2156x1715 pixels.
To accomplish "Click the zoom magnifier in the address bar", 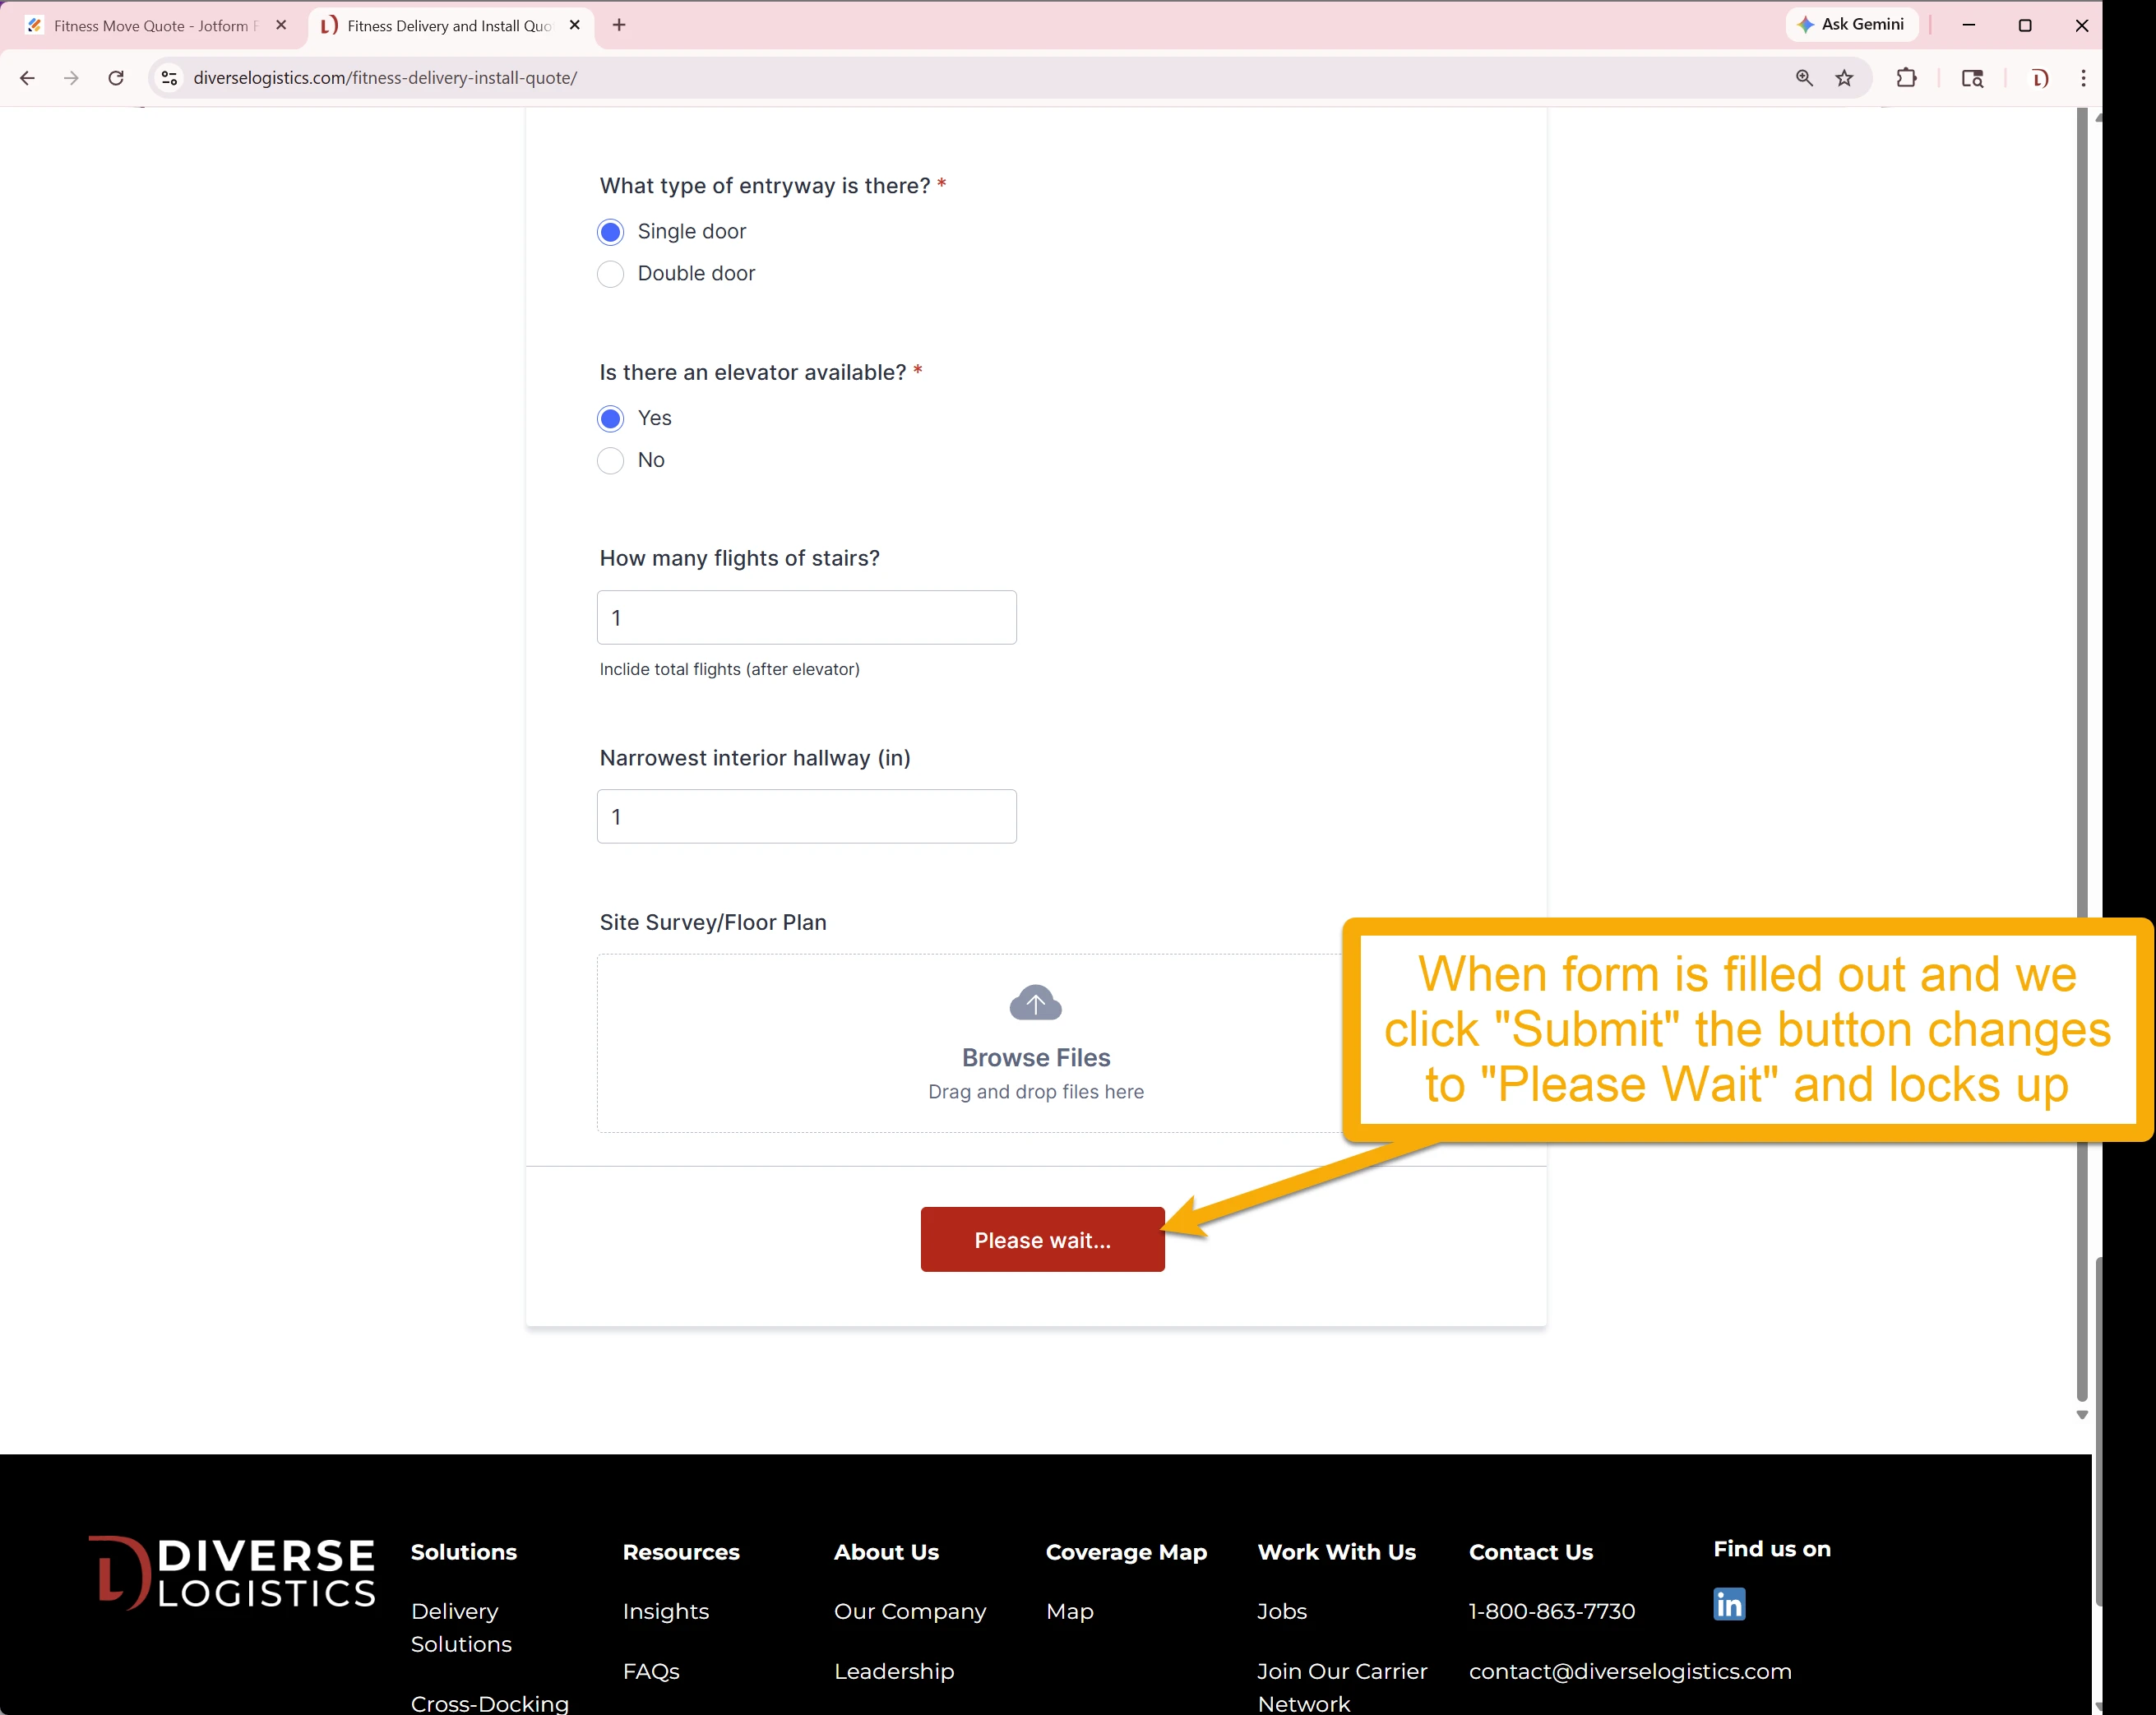I will (x=1803, y=77).
